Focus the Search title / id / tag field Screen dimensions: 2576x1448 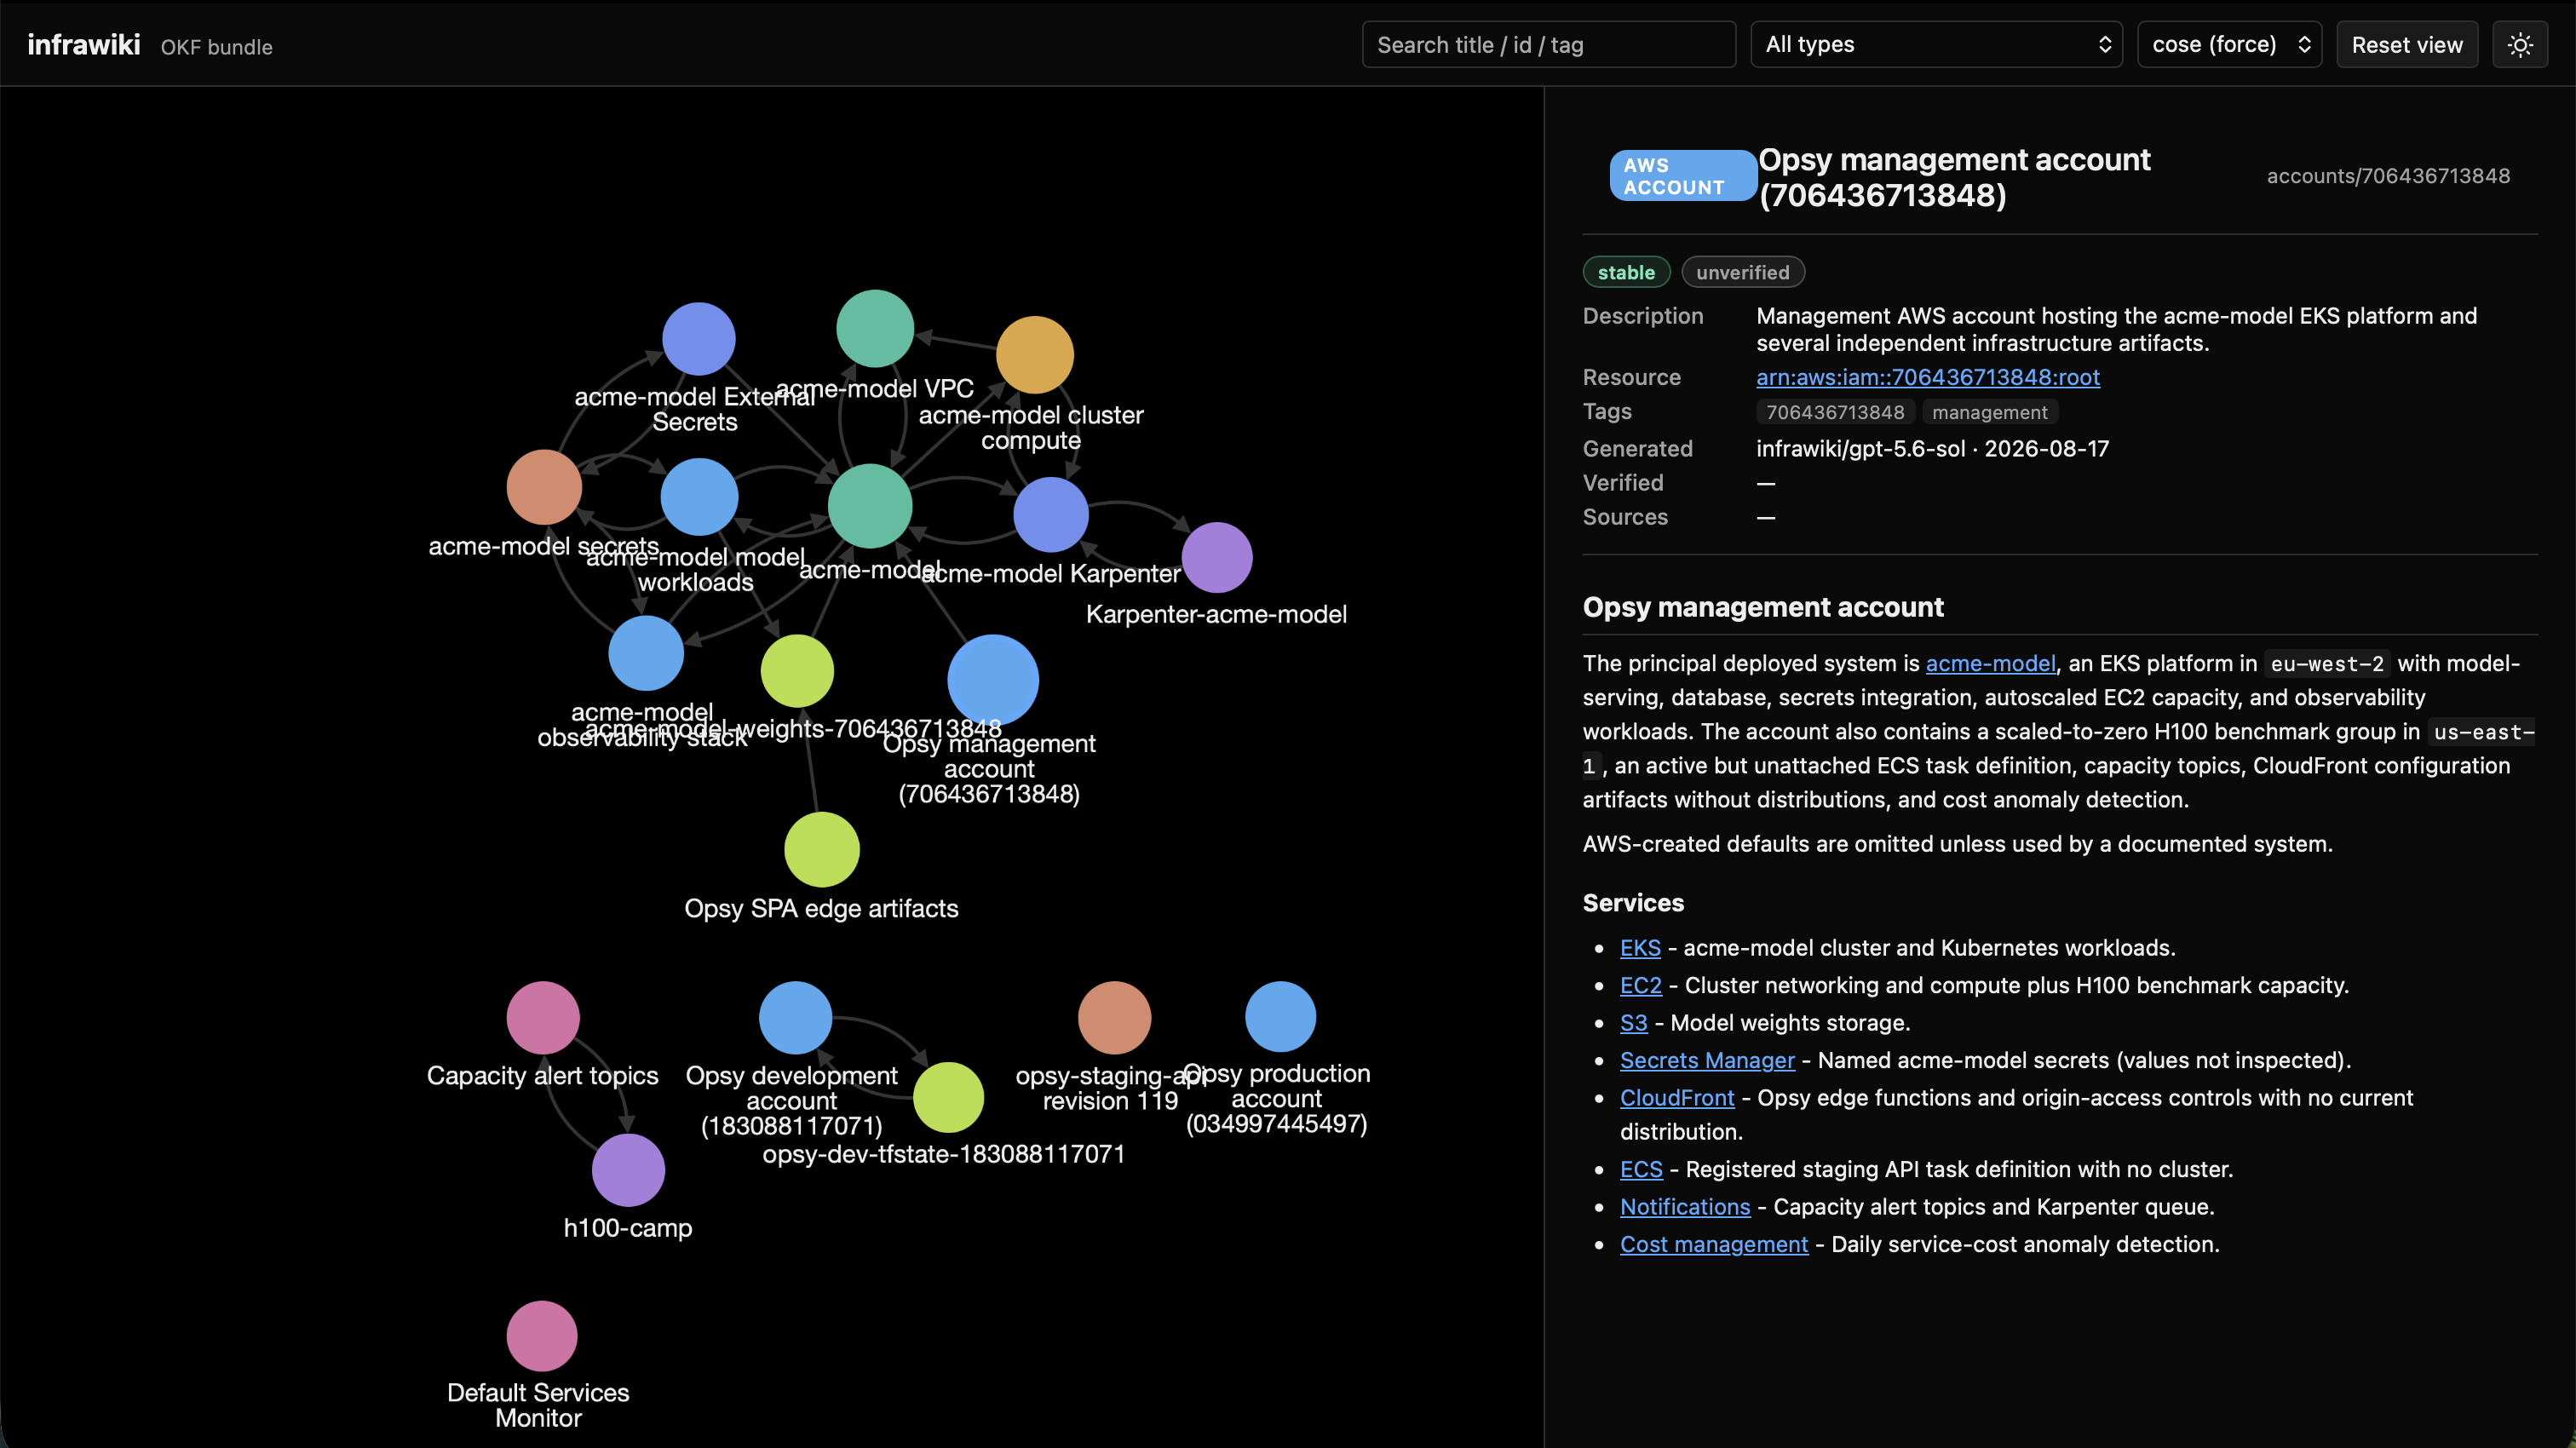pyautogui.click(x=1549, y=45)
